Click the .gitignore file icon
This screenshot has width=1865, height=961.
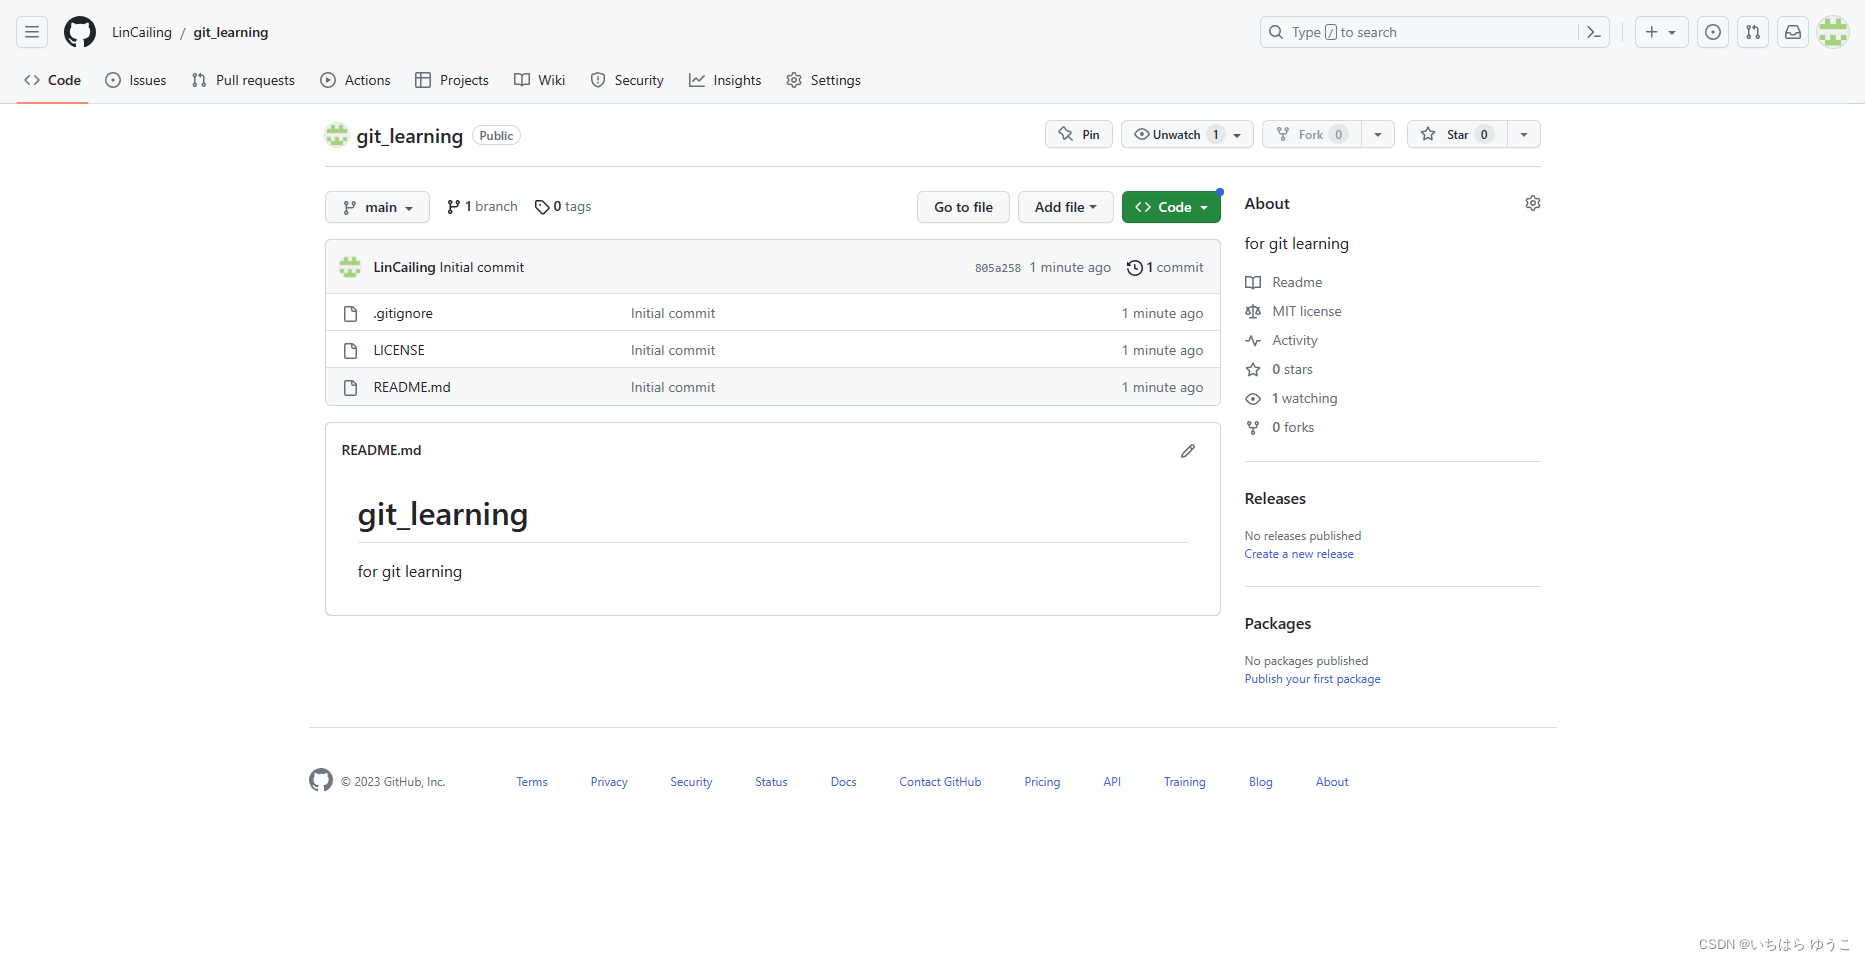351,314
